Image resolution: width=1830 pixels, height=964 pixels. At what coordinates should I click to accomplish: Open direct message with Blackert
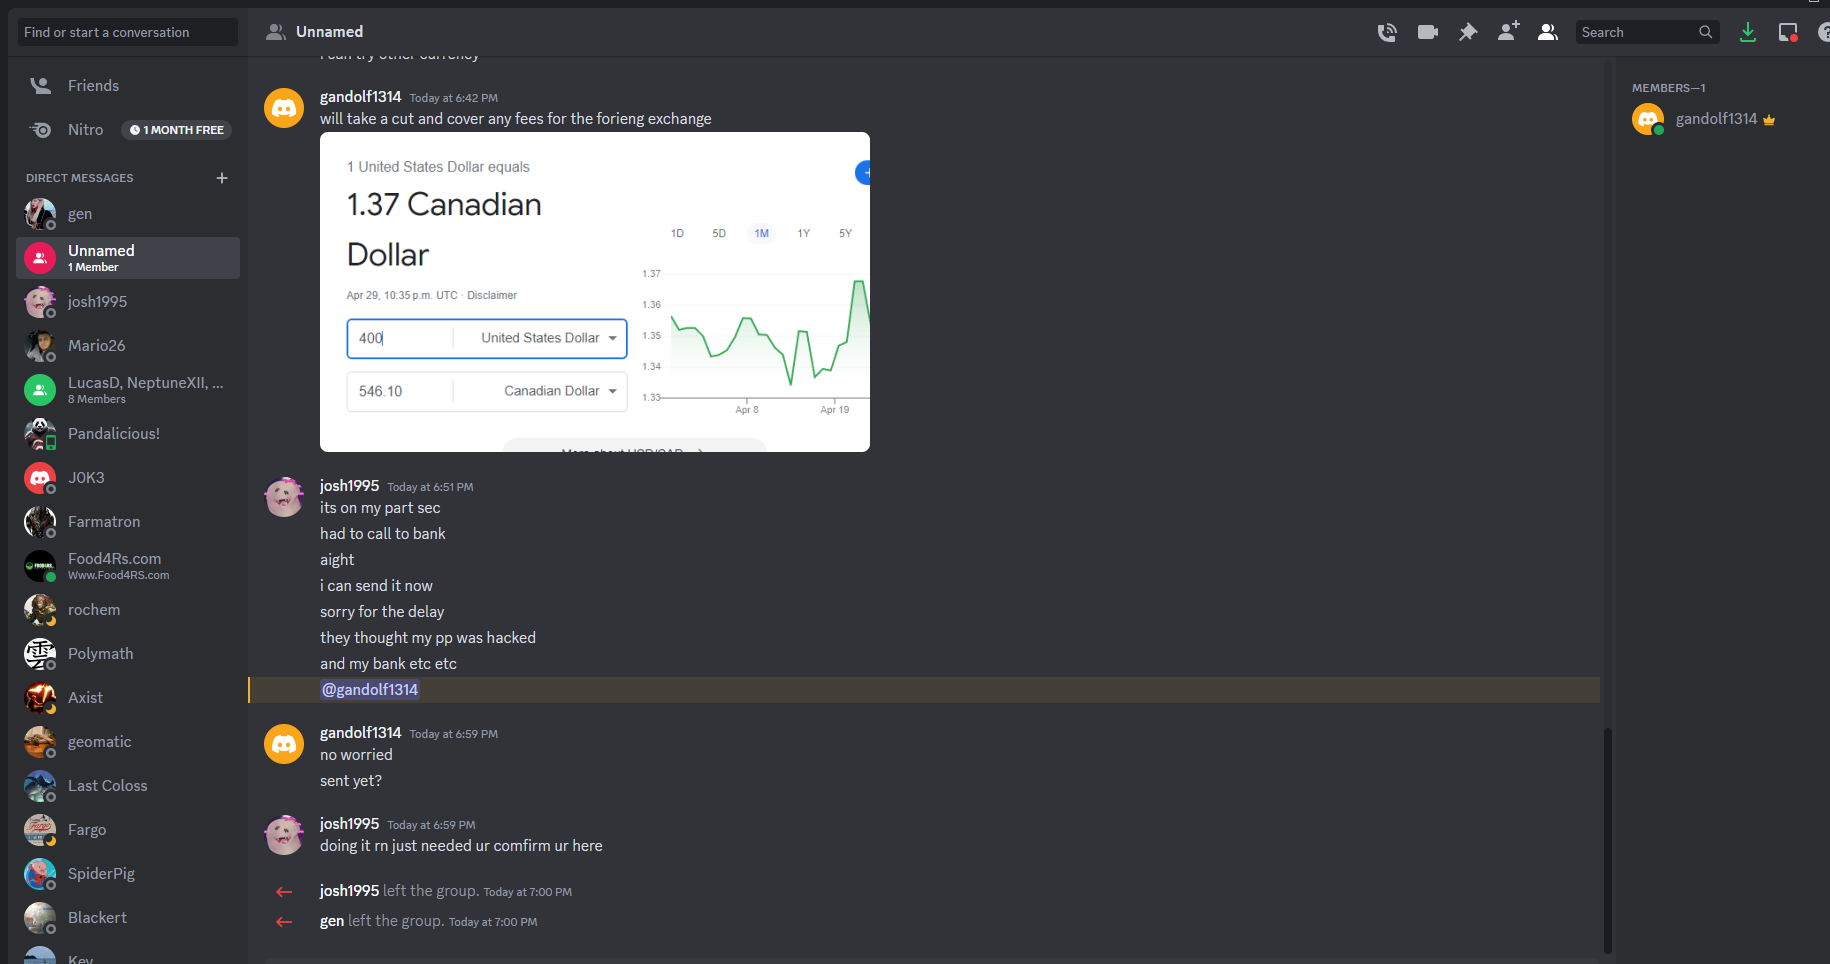point(128,918)
